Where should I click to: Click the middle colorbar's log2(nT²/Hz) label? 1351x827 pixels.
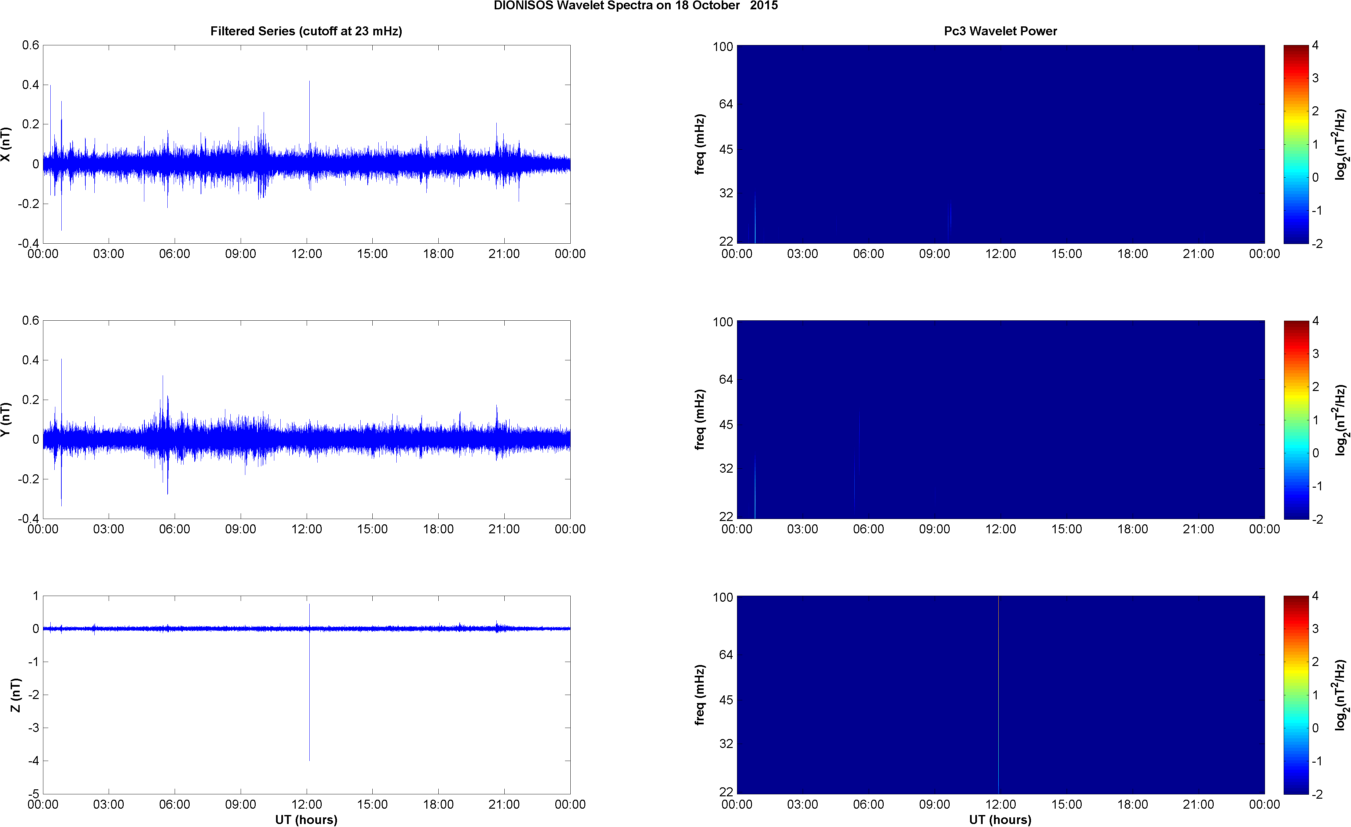[1342, 420]
